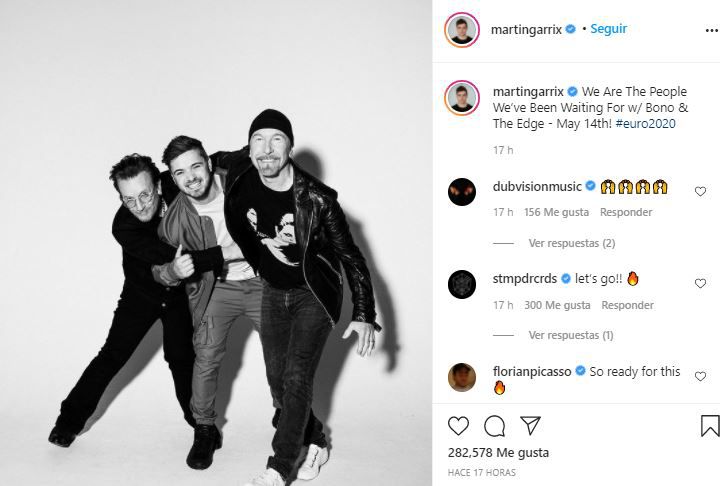Expand Ver respuestas (2) replies
The height and width of the screenshot is (486, 720).
[x=572, y=243]
